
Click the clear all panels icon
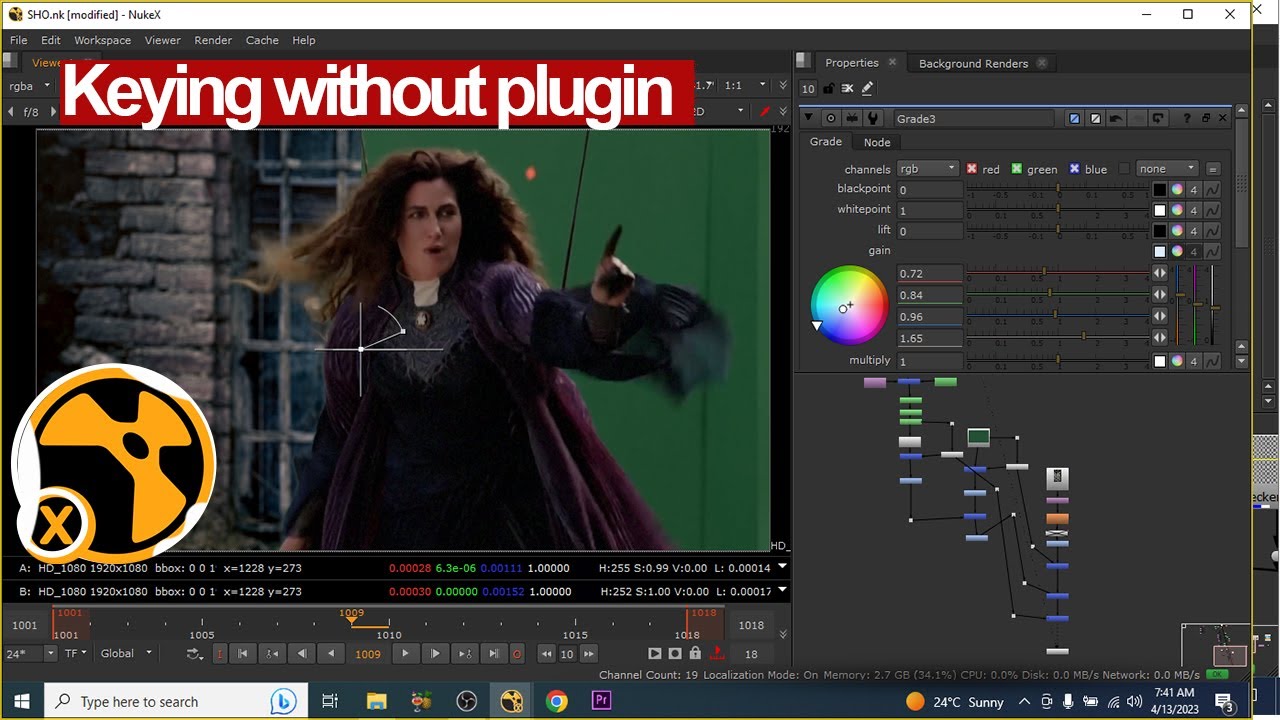click(x=848, y=88)
